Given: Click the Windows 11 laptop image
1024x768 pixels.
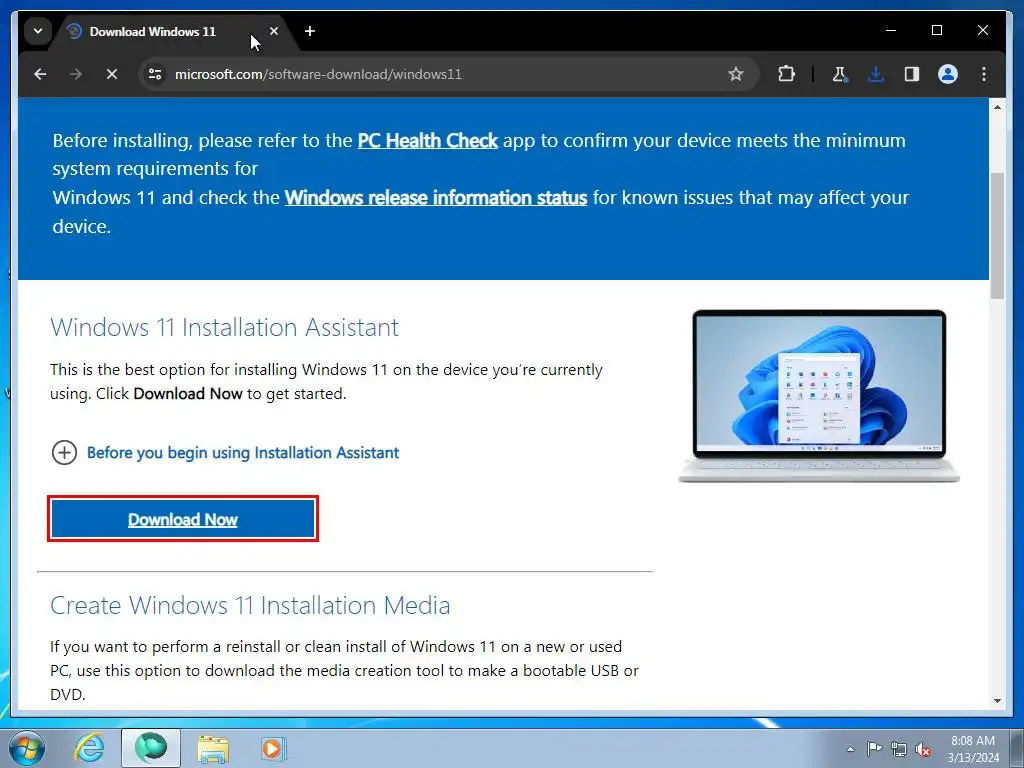Looking at the screenshot, I should click(819, 396).
